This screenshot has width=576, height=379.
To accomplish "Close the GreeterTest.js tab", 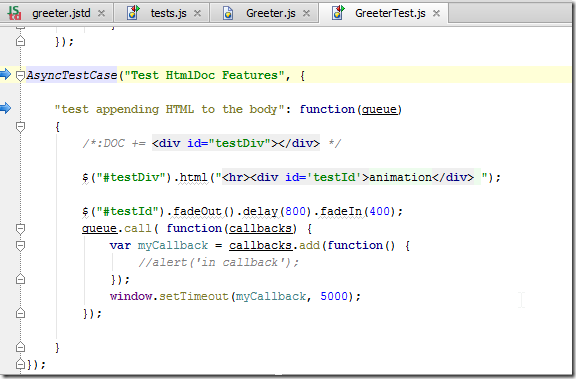I will coord(436,14).
